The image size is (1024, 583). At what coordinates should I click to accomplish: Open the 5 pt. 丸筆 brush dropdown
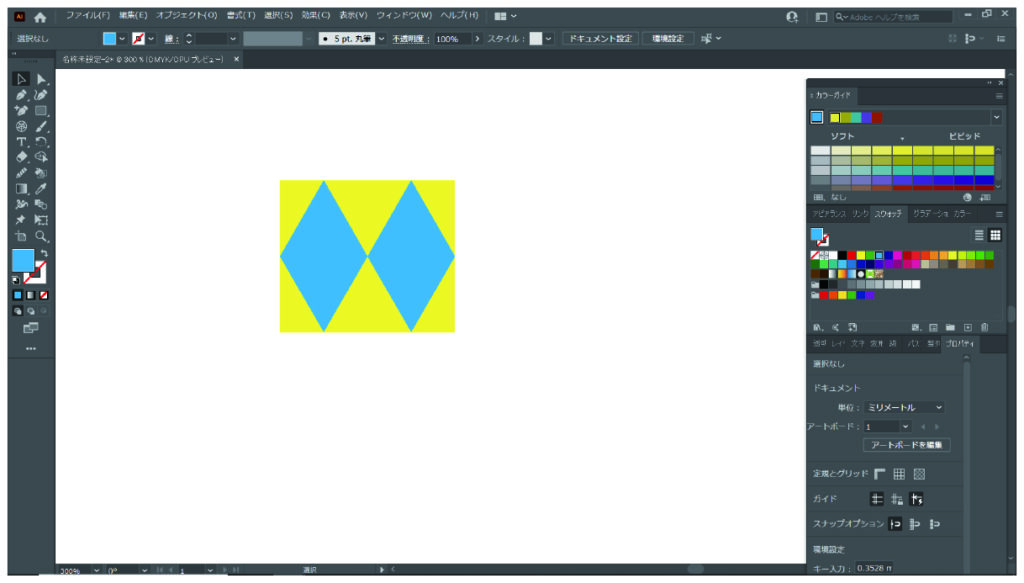click(381, 39)
